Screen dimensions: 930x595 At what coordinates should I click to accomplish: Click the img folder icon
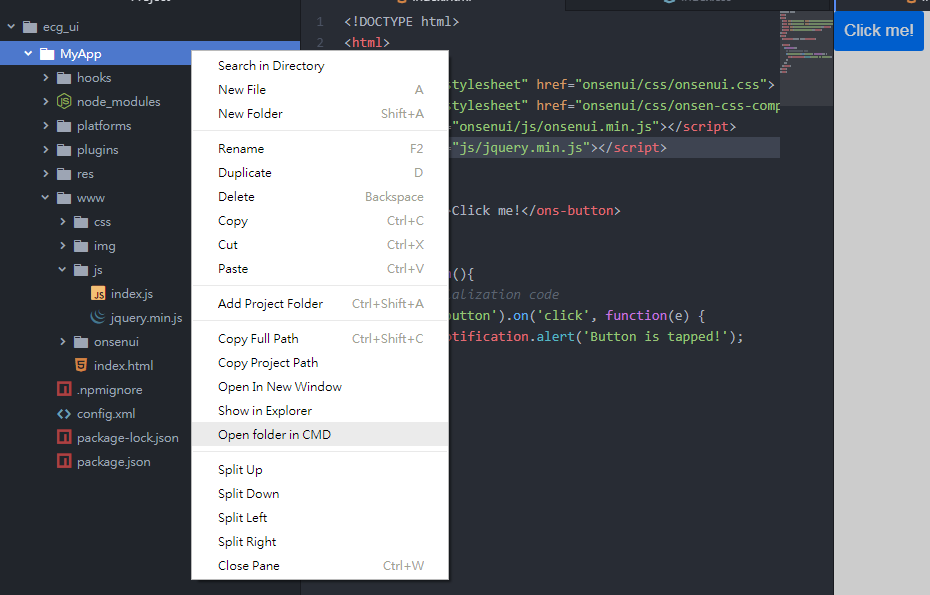pyautogui.click(x=81, y=246)
